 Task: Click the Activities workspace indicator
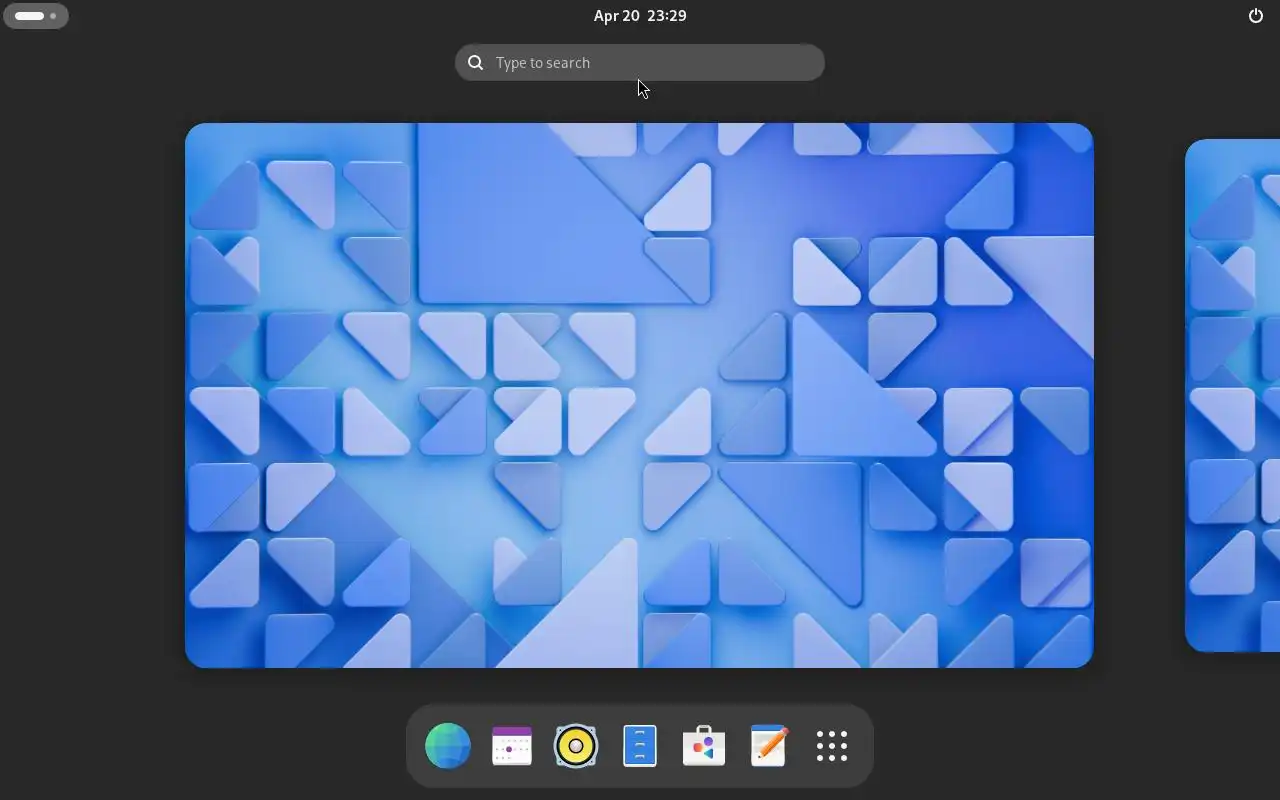point(36,16)
